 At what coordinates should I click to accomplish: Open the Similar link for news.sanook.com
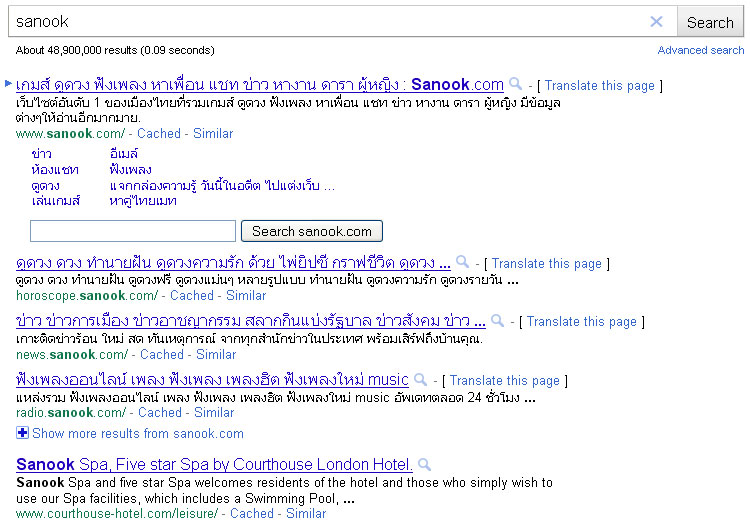pos(216,354)
